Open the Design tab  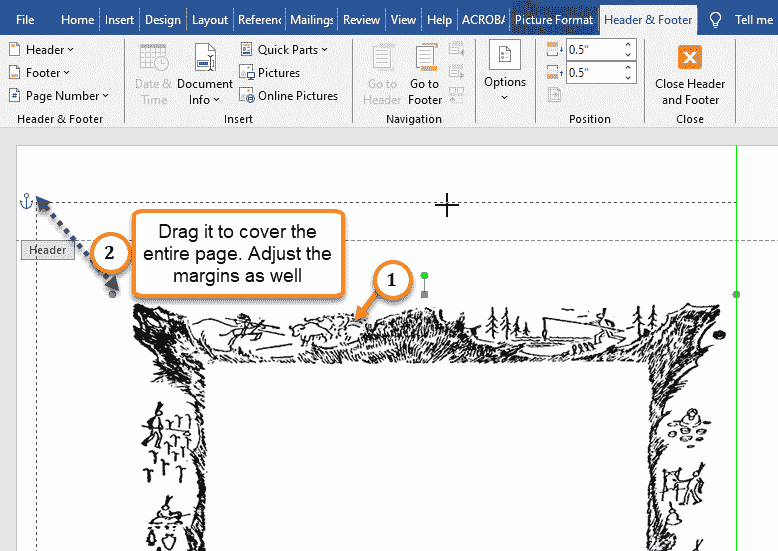click(x=163, y=20)
